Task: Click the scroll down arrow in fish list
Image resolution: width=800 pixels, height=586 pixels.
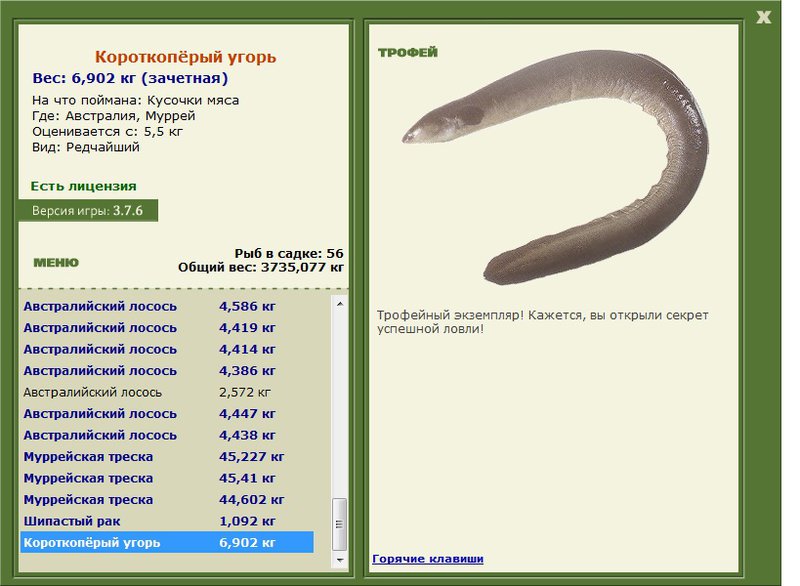Action: coord(340,560)
